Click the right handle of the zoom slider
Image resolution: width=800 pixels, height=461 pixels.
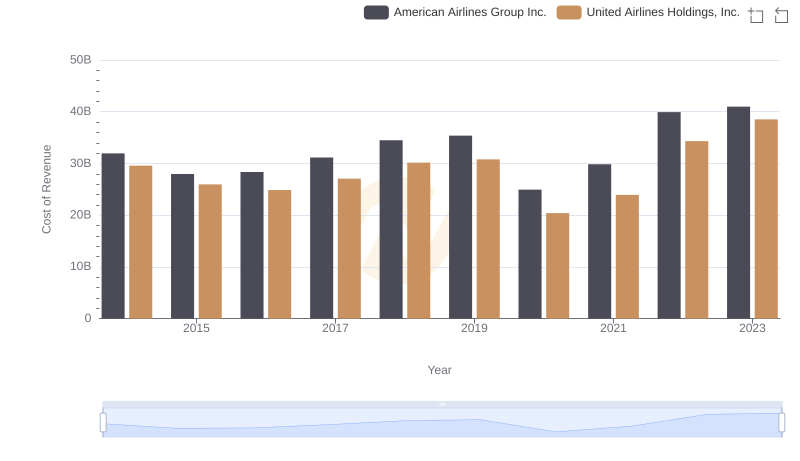tap(781, 422)
